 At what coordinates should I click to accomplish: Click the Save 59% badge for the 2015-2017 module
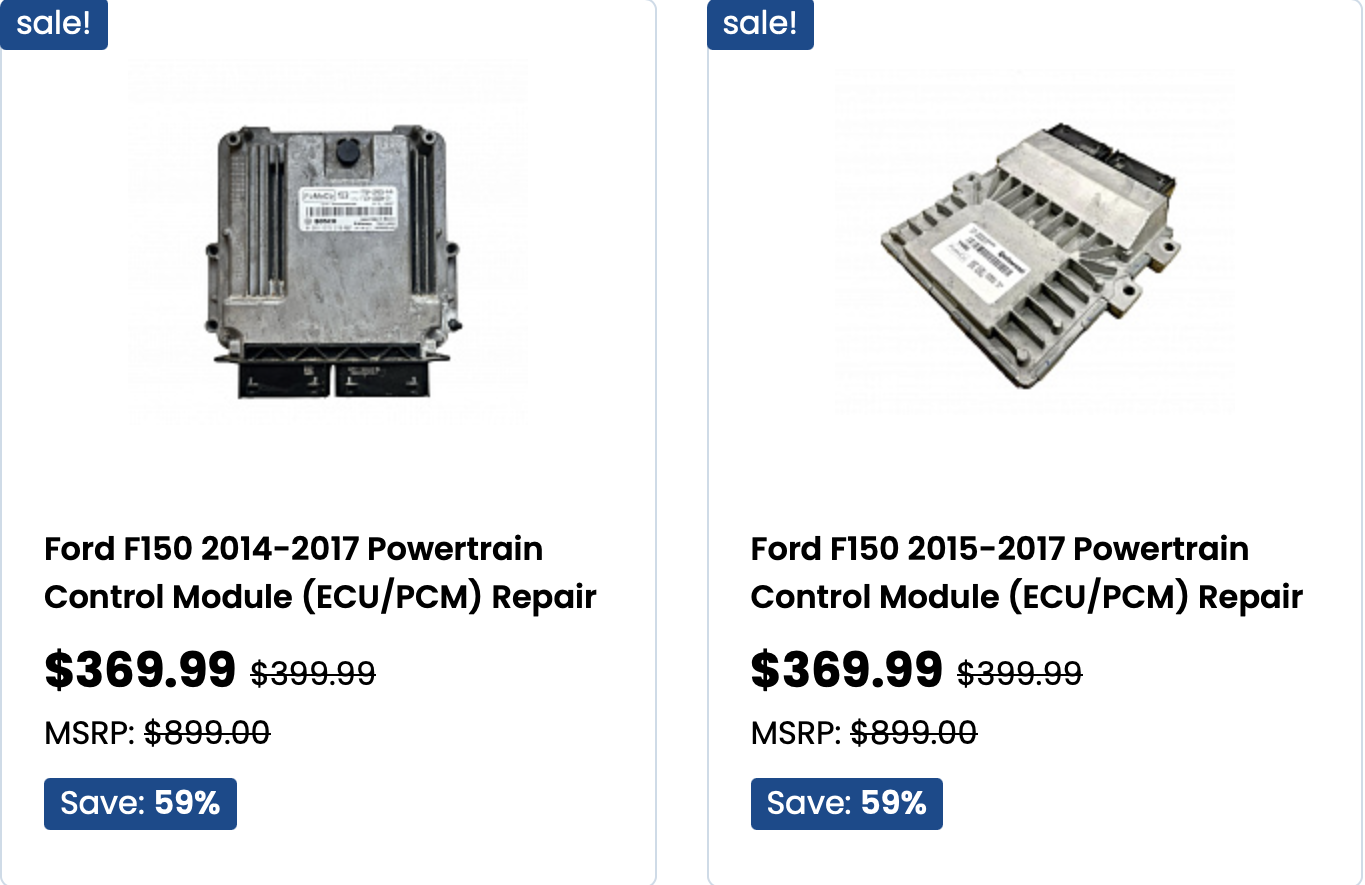click(x=846, y=804)
